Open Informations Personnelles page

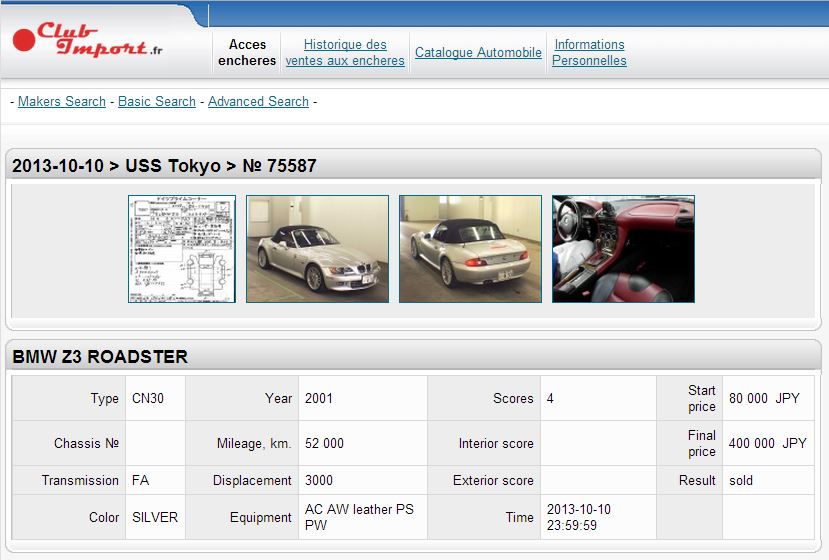tap(589, 52)
